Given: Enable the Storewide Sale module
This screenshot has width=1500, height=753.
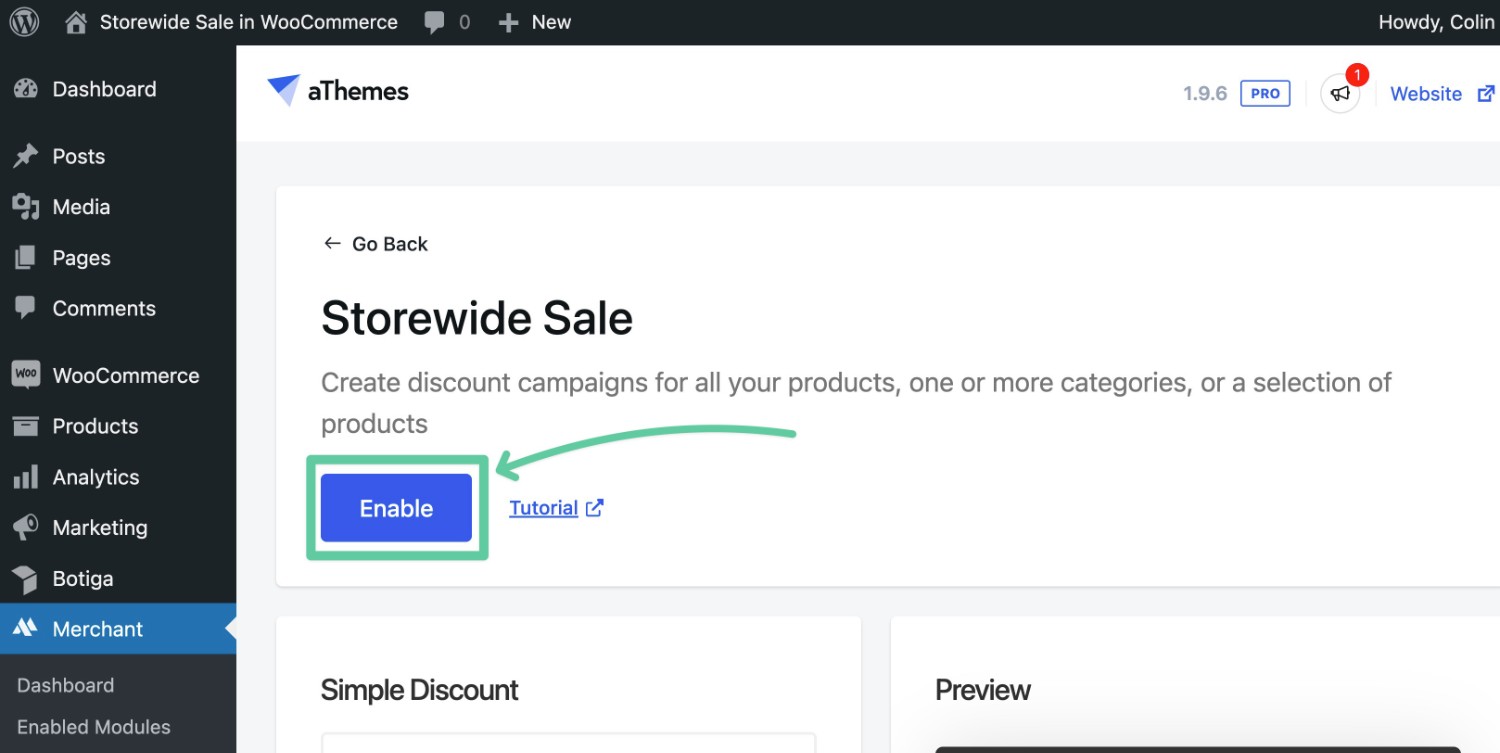Looking at the screenshot, I should coord(396,508).
